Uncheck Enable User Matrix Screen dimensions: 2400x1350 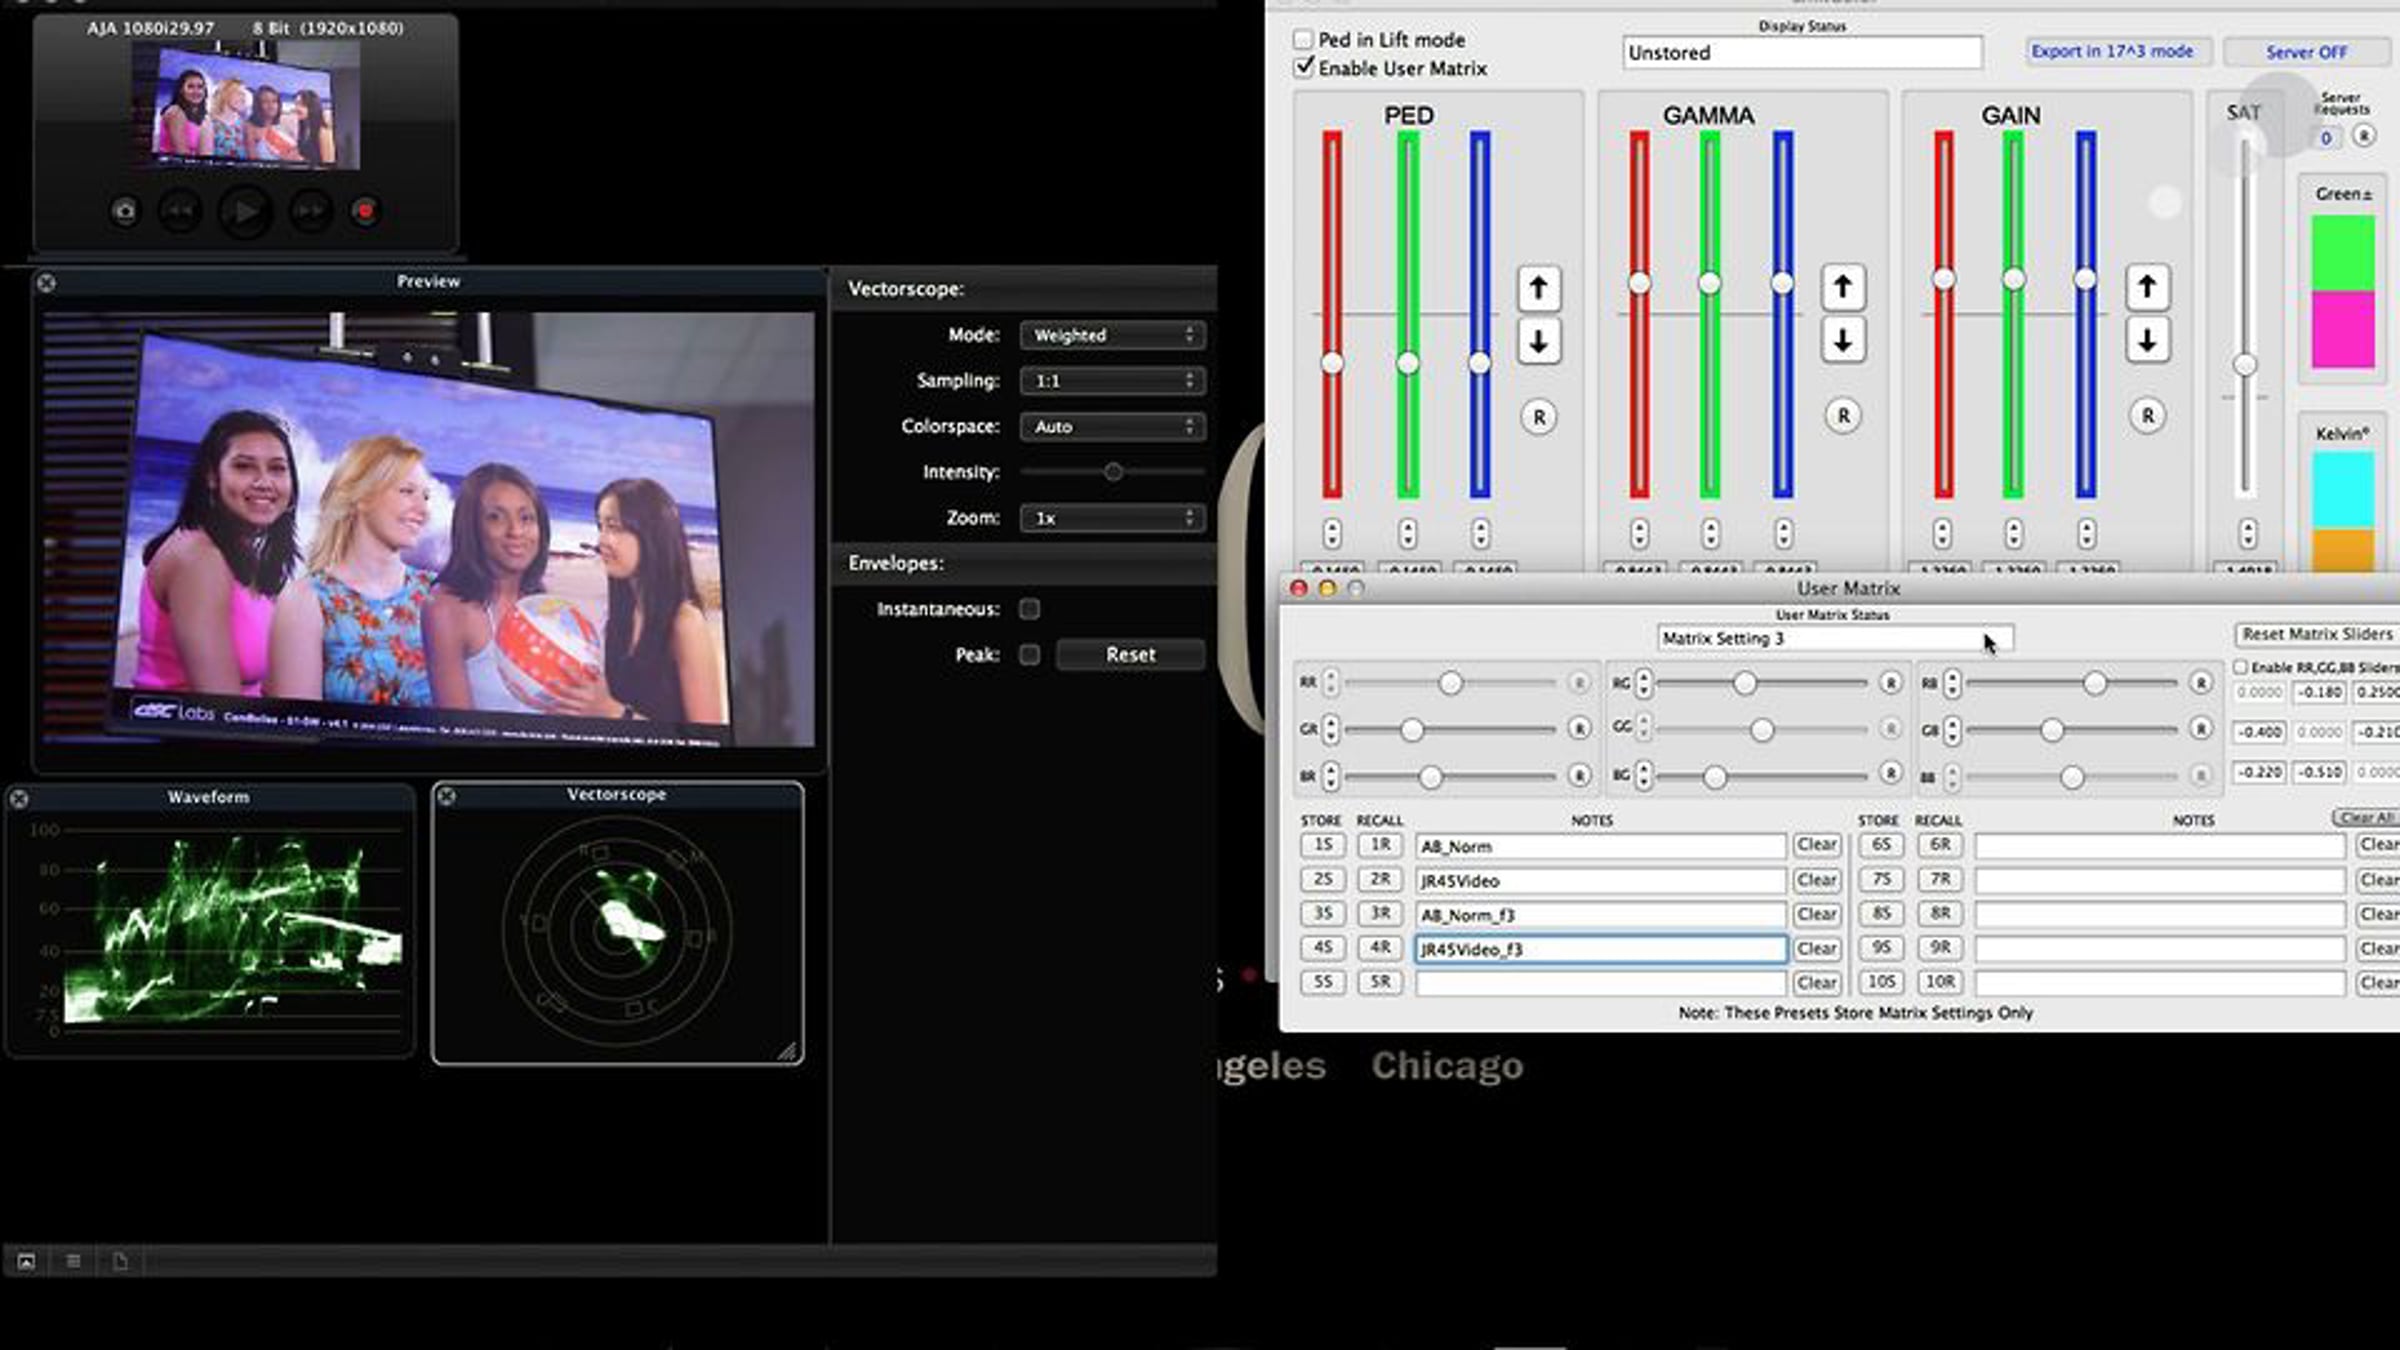(x=1303, y=68)
